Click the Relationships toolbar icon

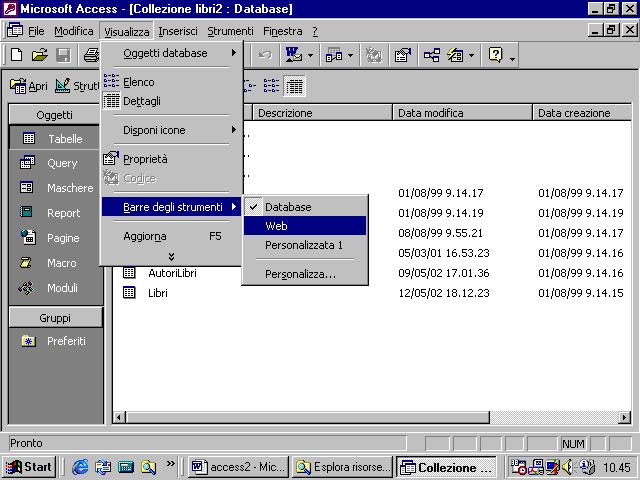(x=431, y=55)
